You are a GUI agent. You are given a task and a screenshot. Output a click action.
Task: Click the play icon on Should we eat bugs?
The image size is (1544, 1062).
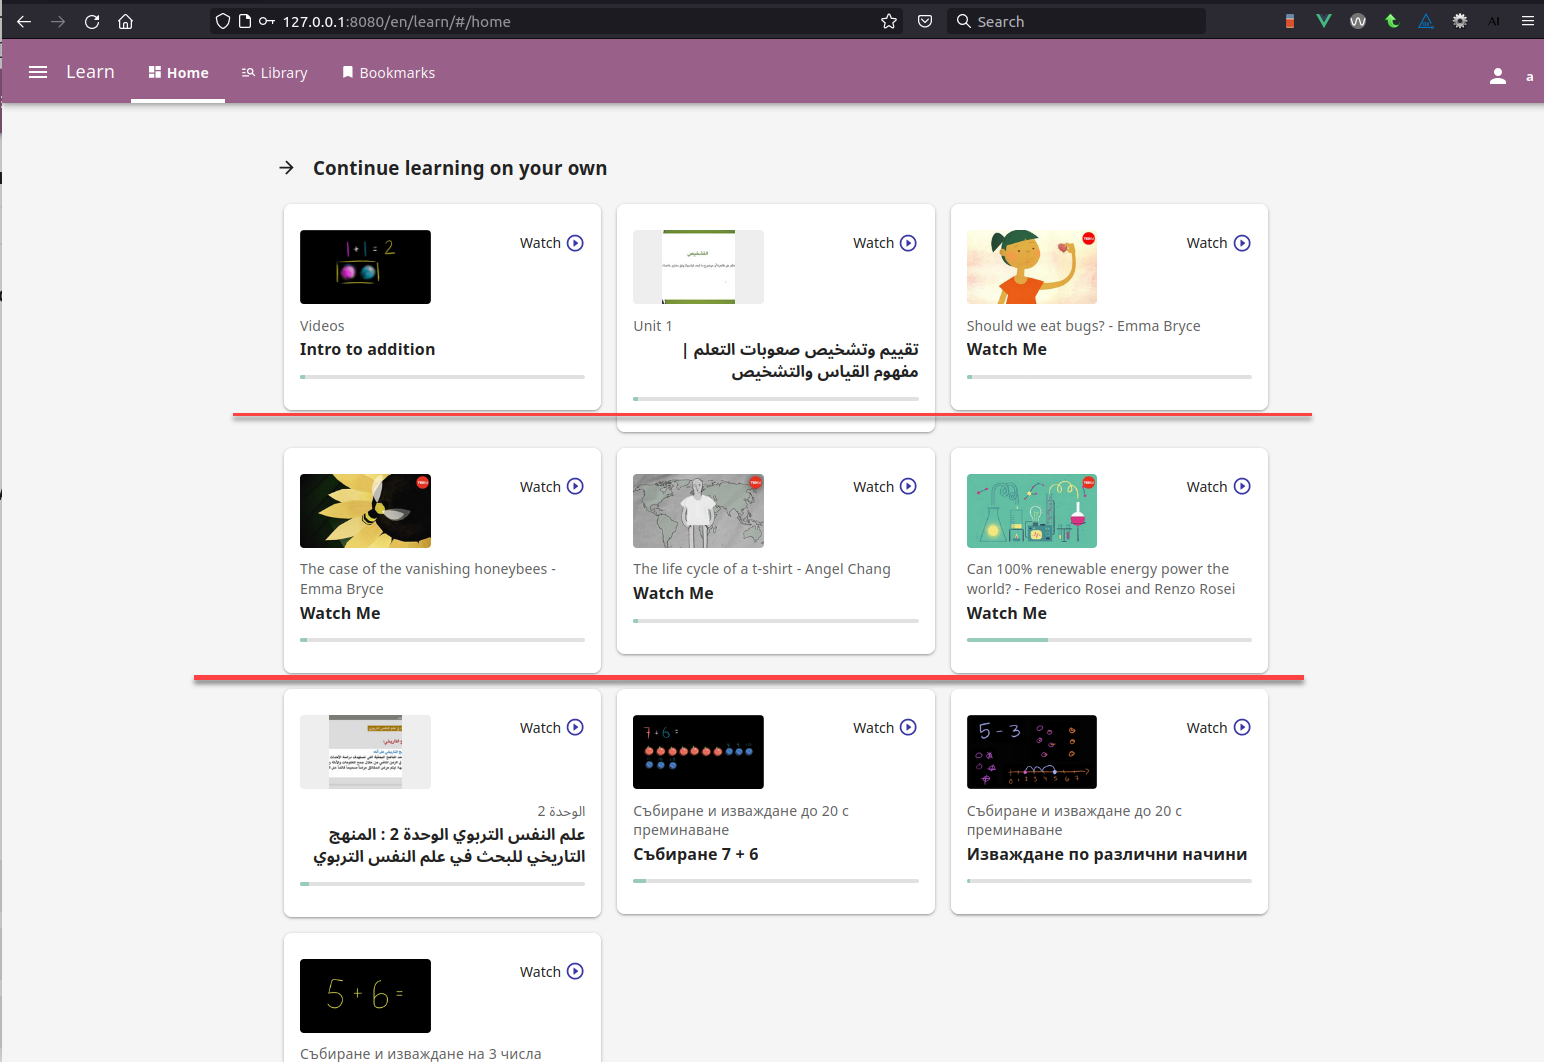click(1242, 242)
